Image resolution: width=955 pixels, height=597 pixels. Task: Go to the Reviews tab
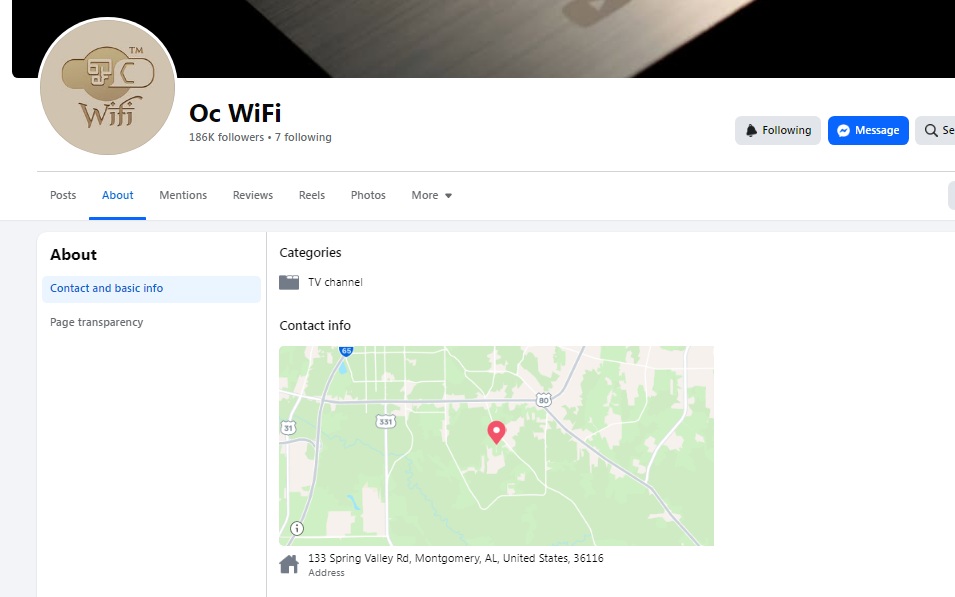[x=253, y=195]
